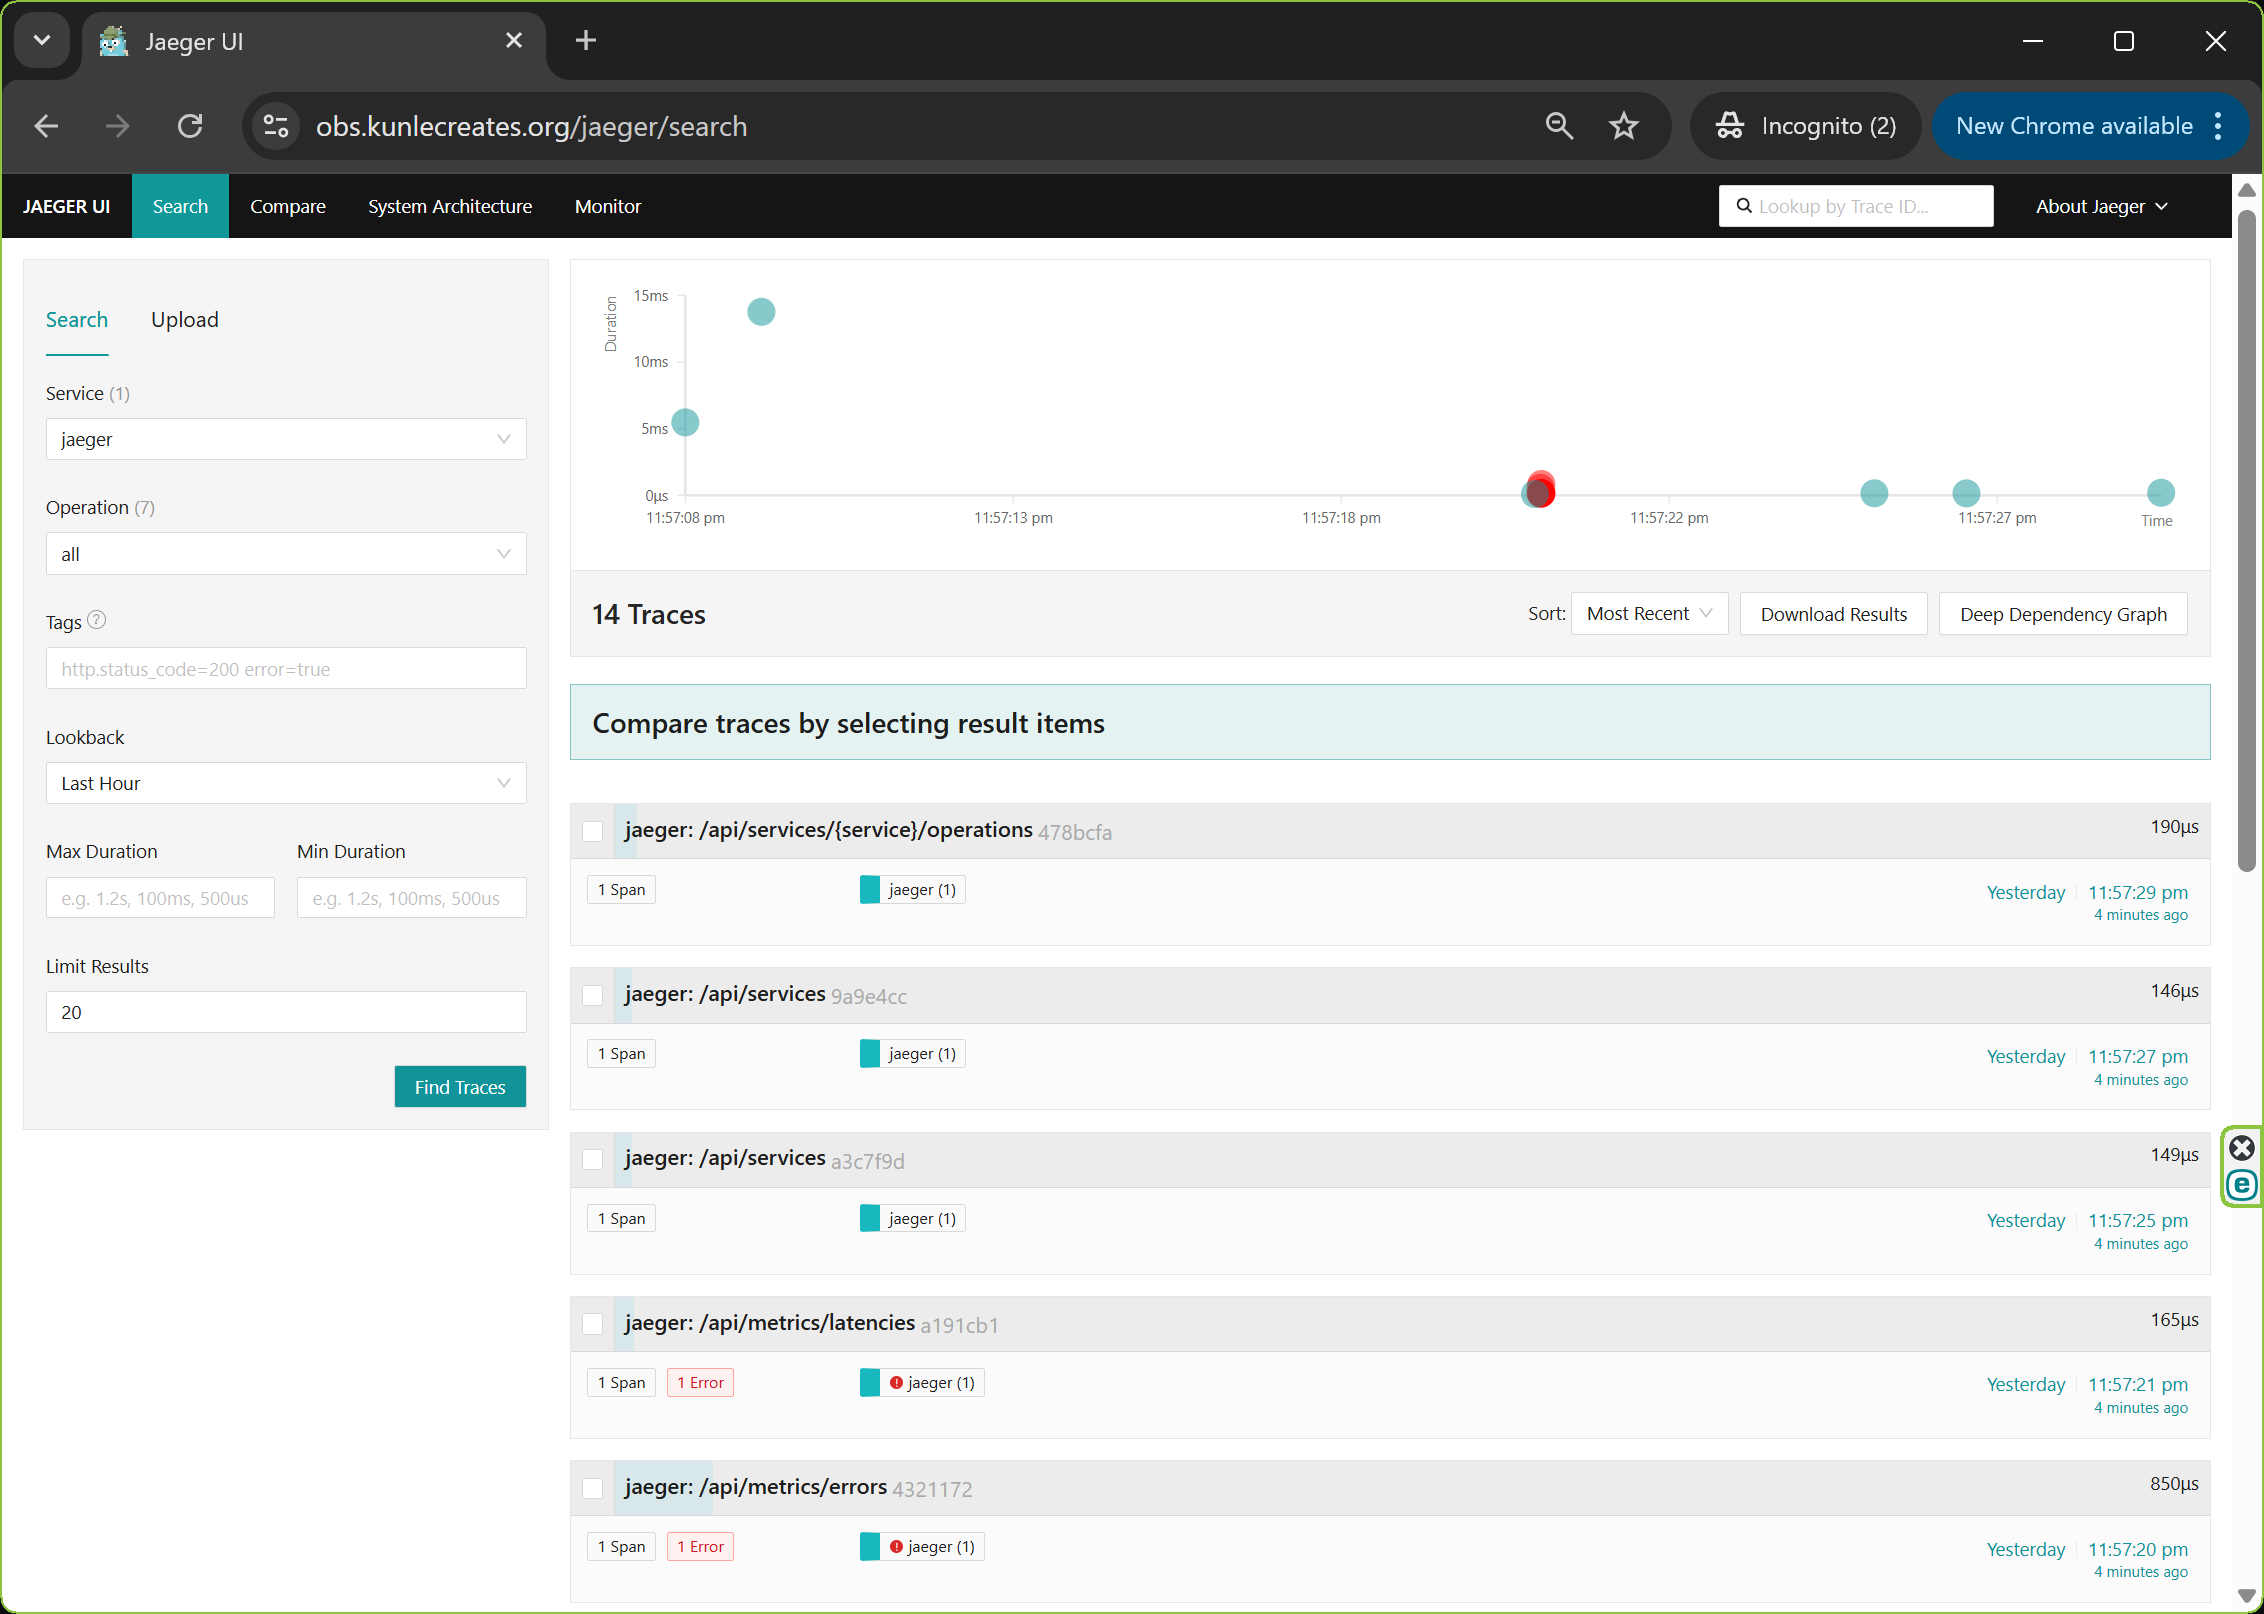Click the 15ms trace dot in scatter plot
The image size is (2264, 1614).
(761, 312)
